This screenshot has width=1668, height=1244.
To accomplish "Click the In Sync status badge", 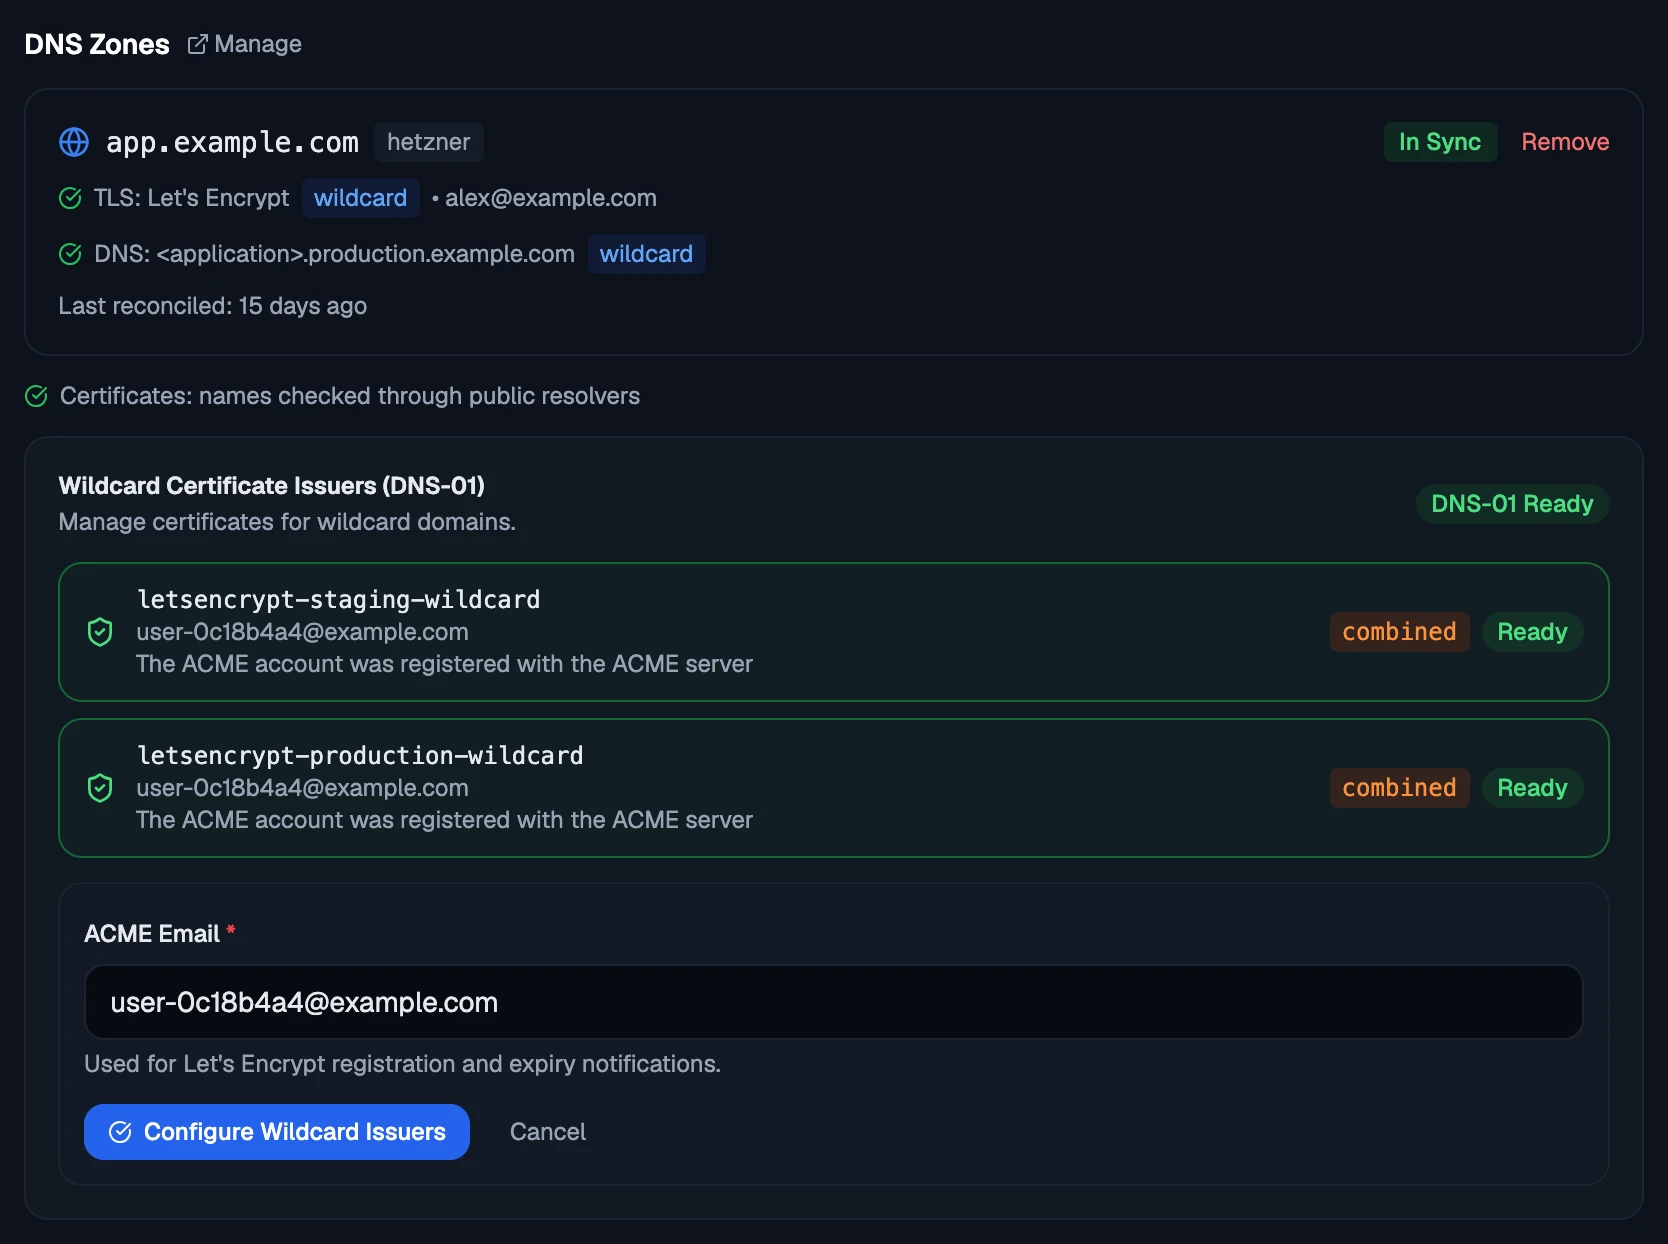I will pyautogui.click(x=1440, y=142).
